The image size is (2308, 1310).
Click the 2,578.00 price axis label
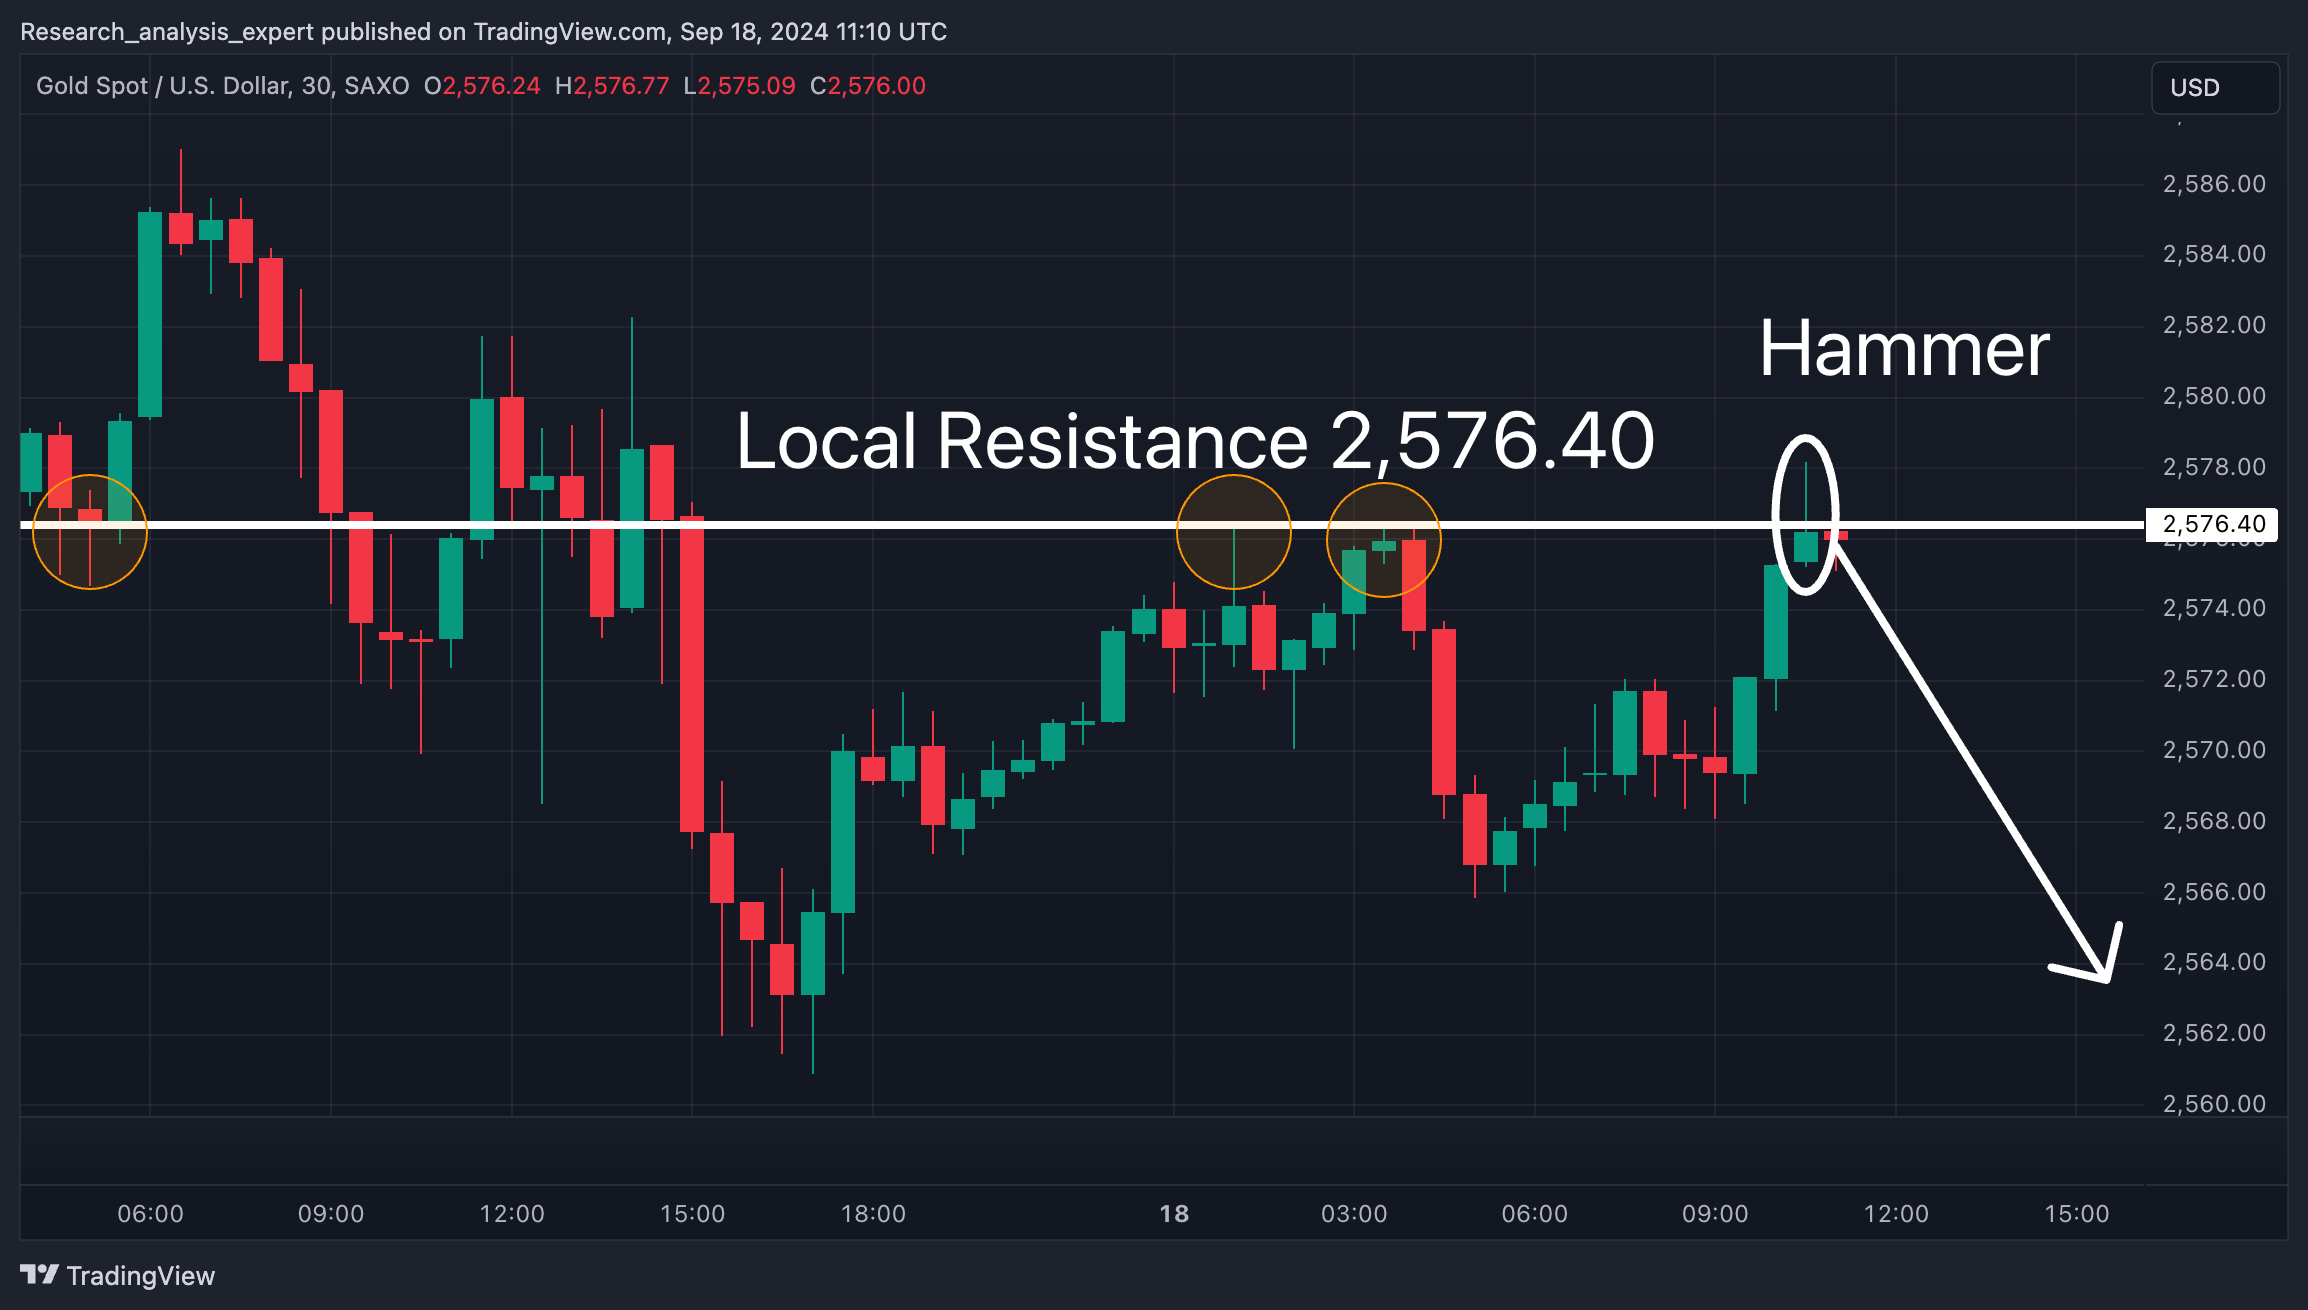coord(2214,467)
